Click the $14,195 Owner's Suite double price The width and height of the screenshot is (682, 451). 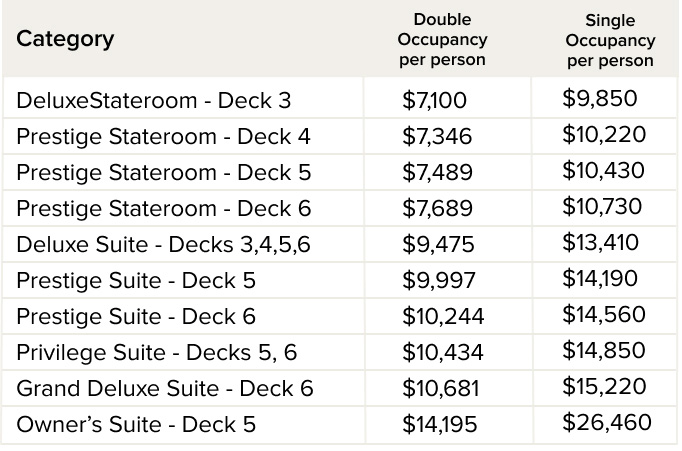pos(441,424)
